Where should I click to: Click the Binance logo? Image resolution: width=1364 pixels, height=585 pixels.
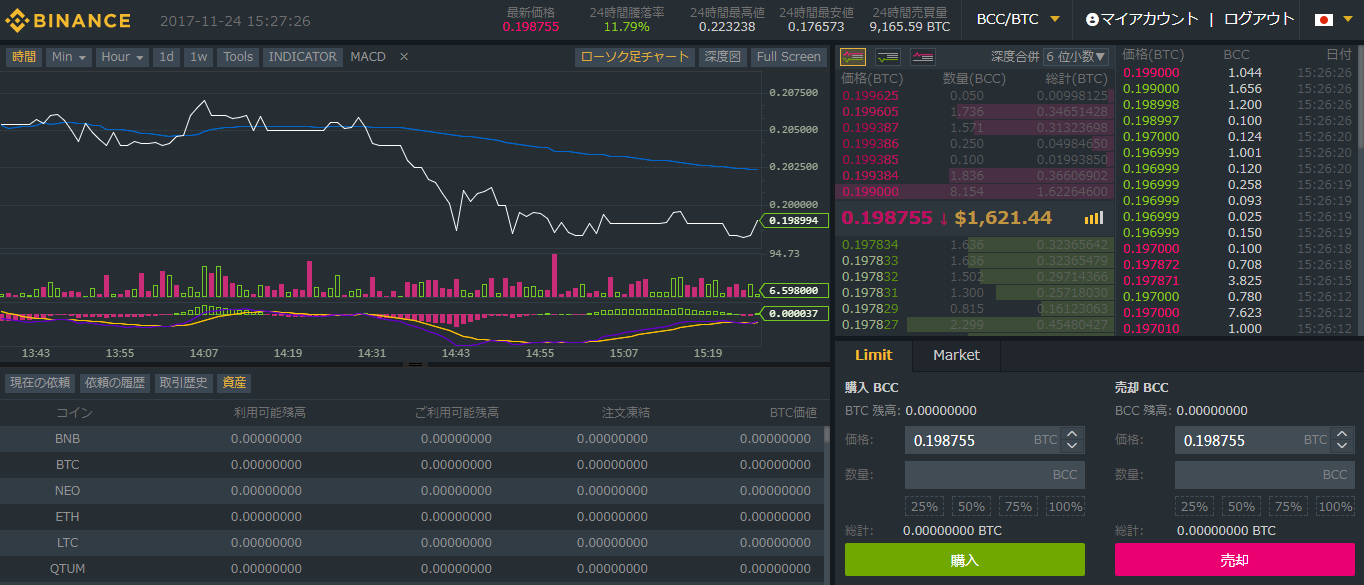point(67,20)
